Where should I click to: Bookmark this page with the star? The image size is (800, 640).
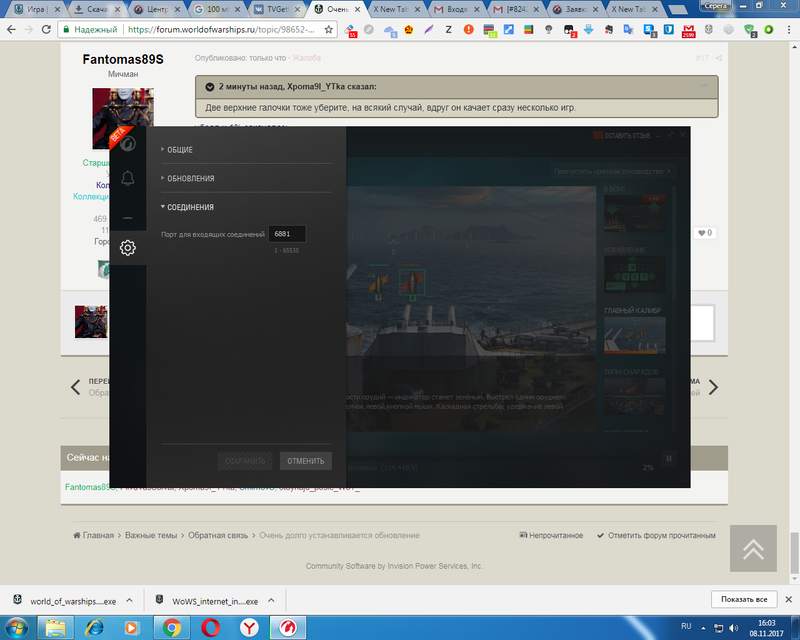[329, 30]
